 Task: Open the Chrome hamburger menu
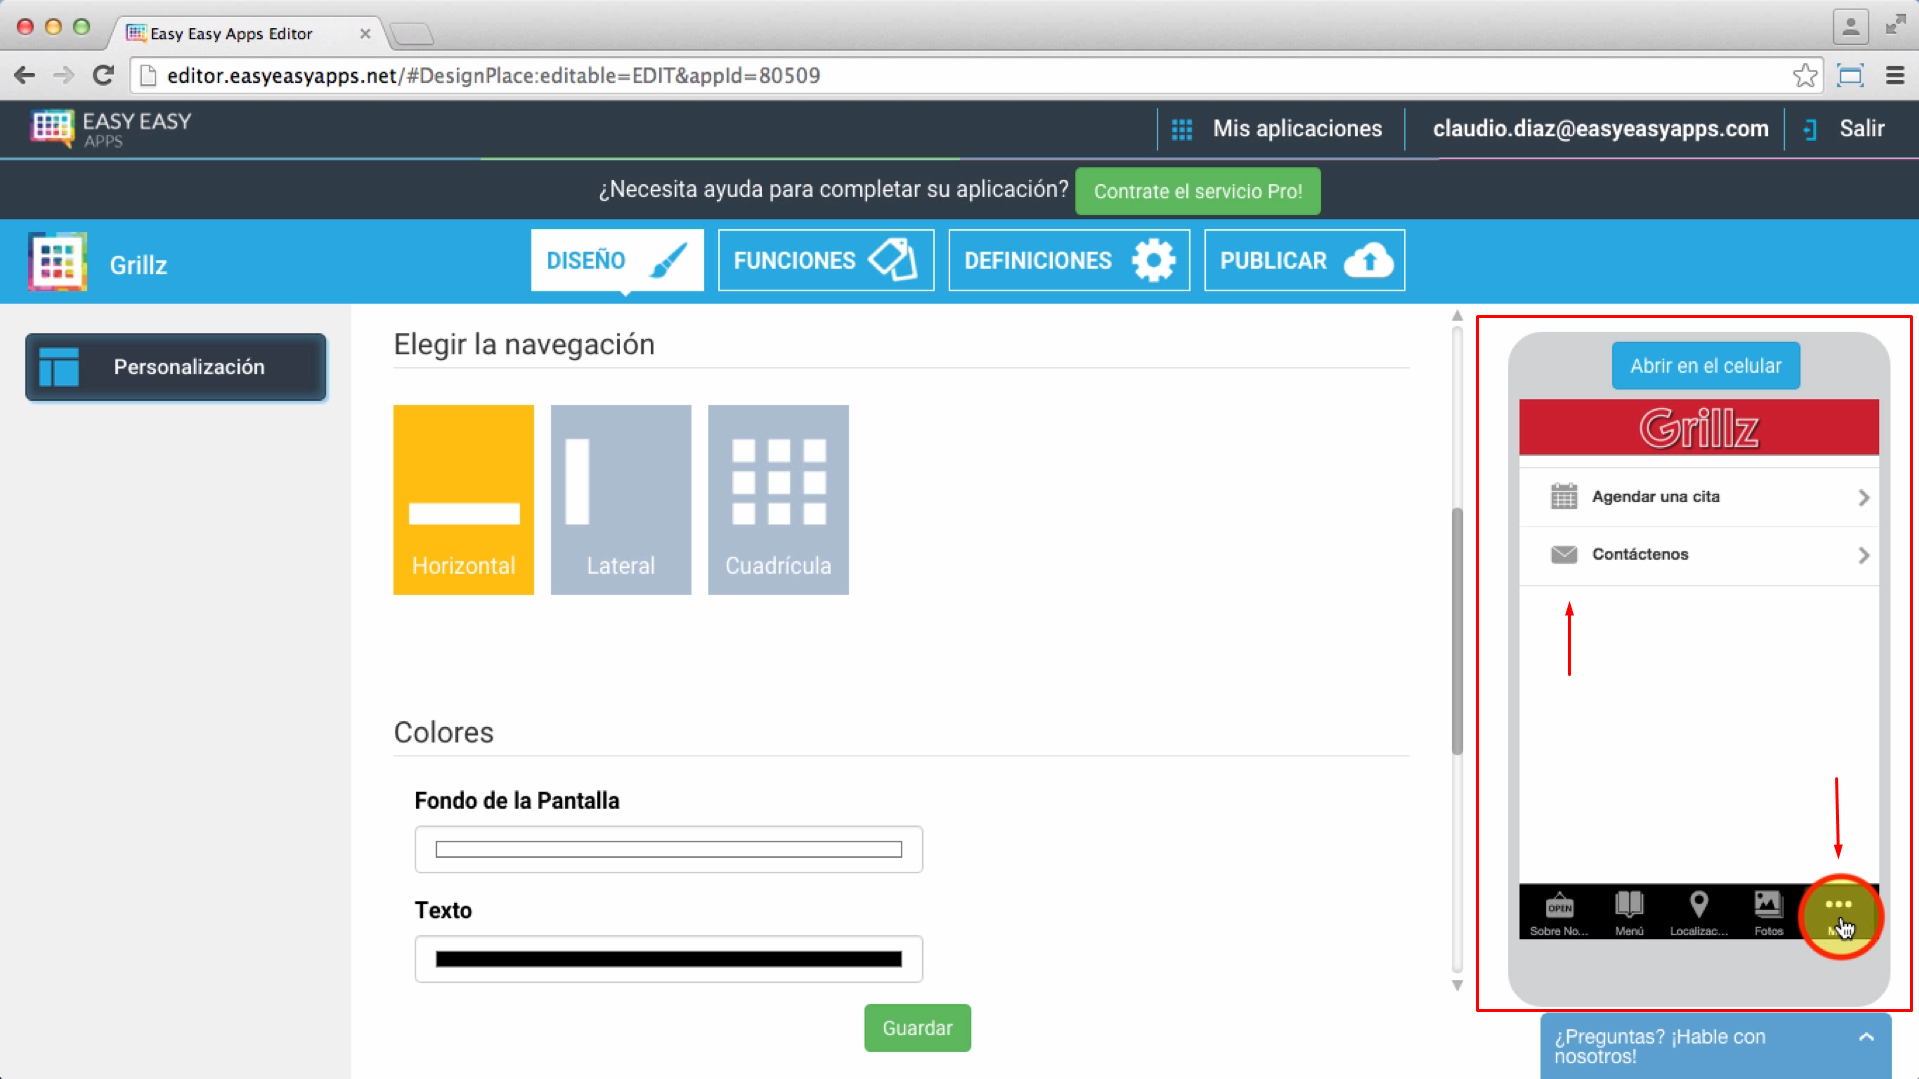[x=1894, y=76]
